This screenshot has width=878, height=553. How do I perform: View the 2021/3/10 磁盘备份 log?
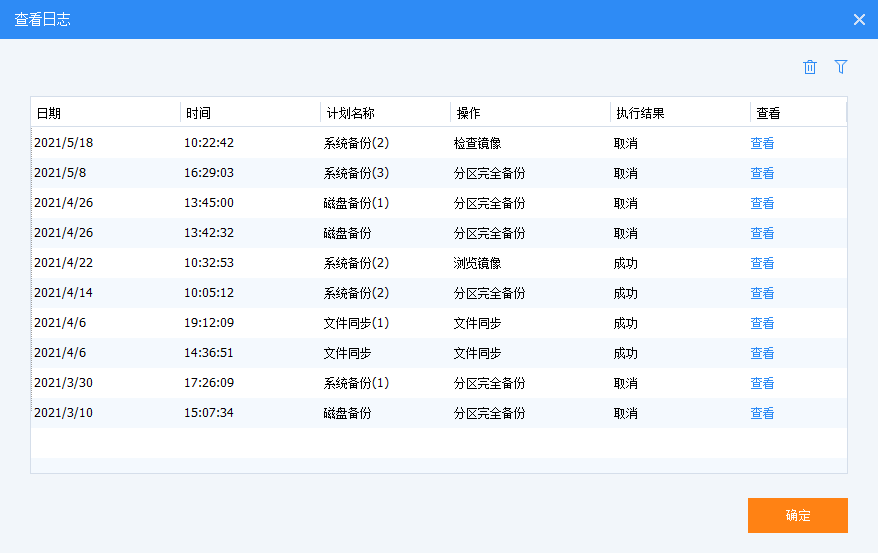point(762,413)
